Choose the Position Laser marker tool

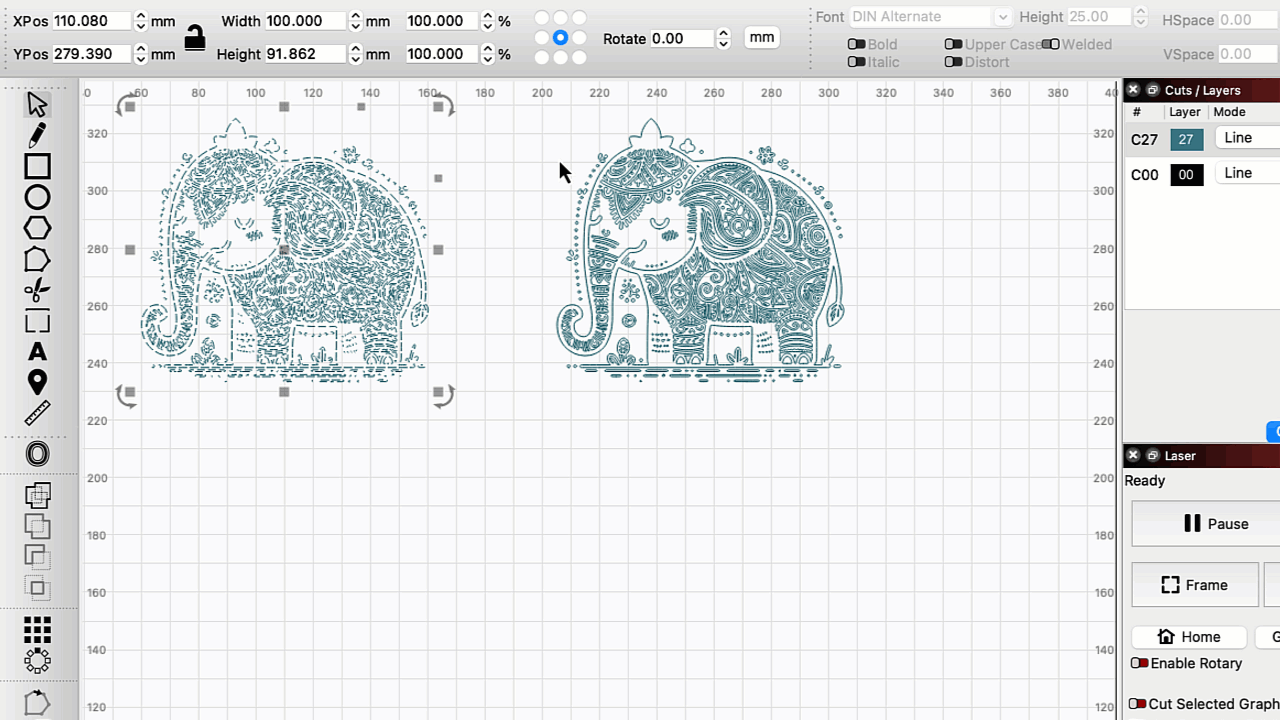pos(37,382)
